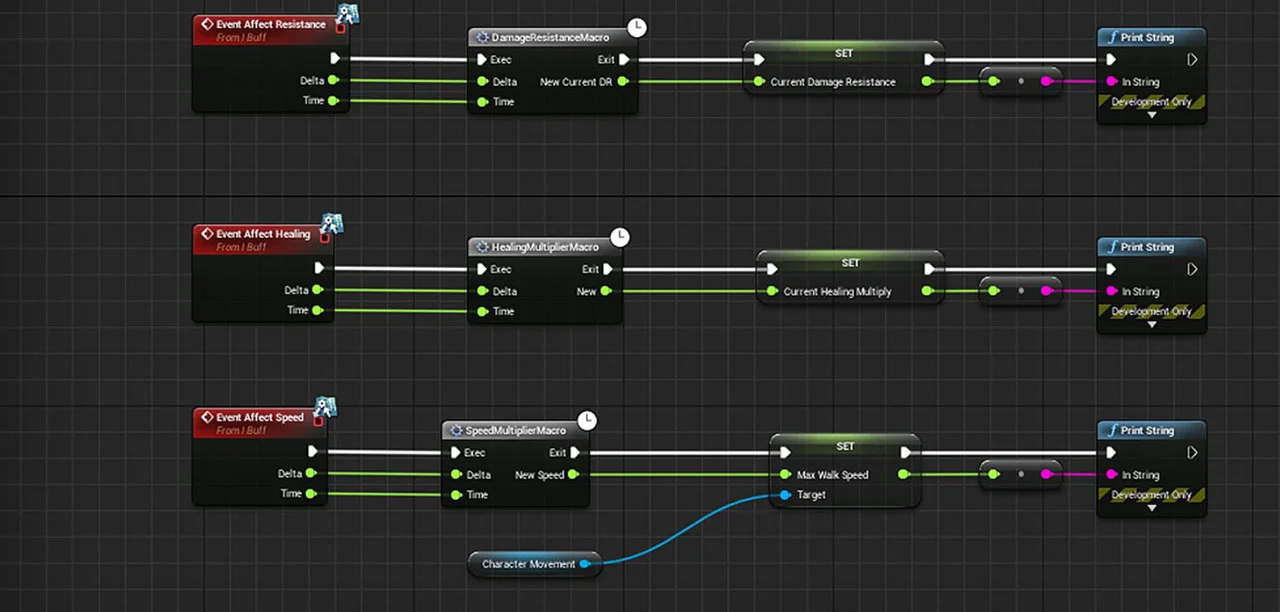Select the Event Affect Healing node title
1280x612 pixels.
coord(263,234)
